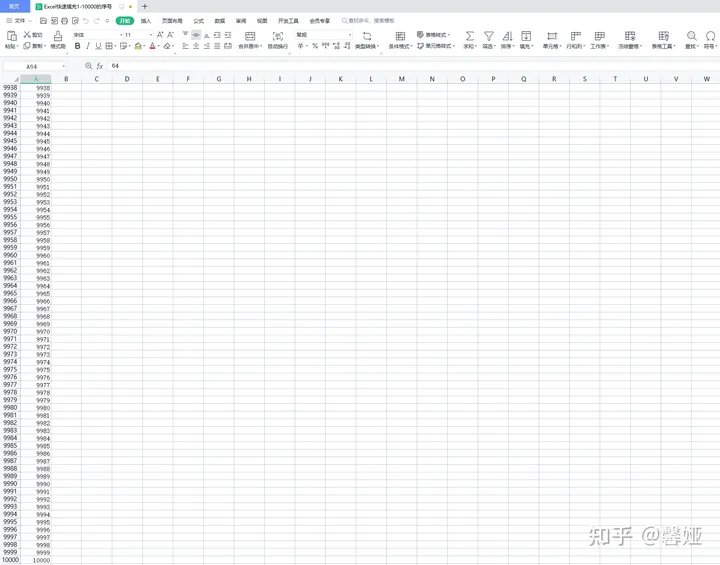
Task: Click the Paste clipboard icon
Action: [11, 36]
